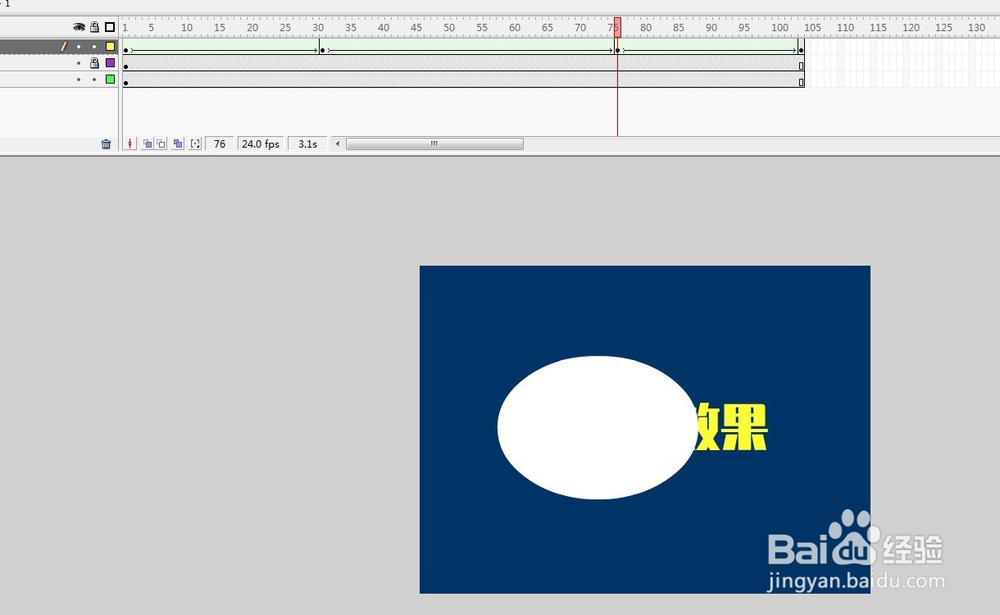This screenshot has width=1000, height=615.
Task: Enable Onion Skin mode
Action: 146,143
